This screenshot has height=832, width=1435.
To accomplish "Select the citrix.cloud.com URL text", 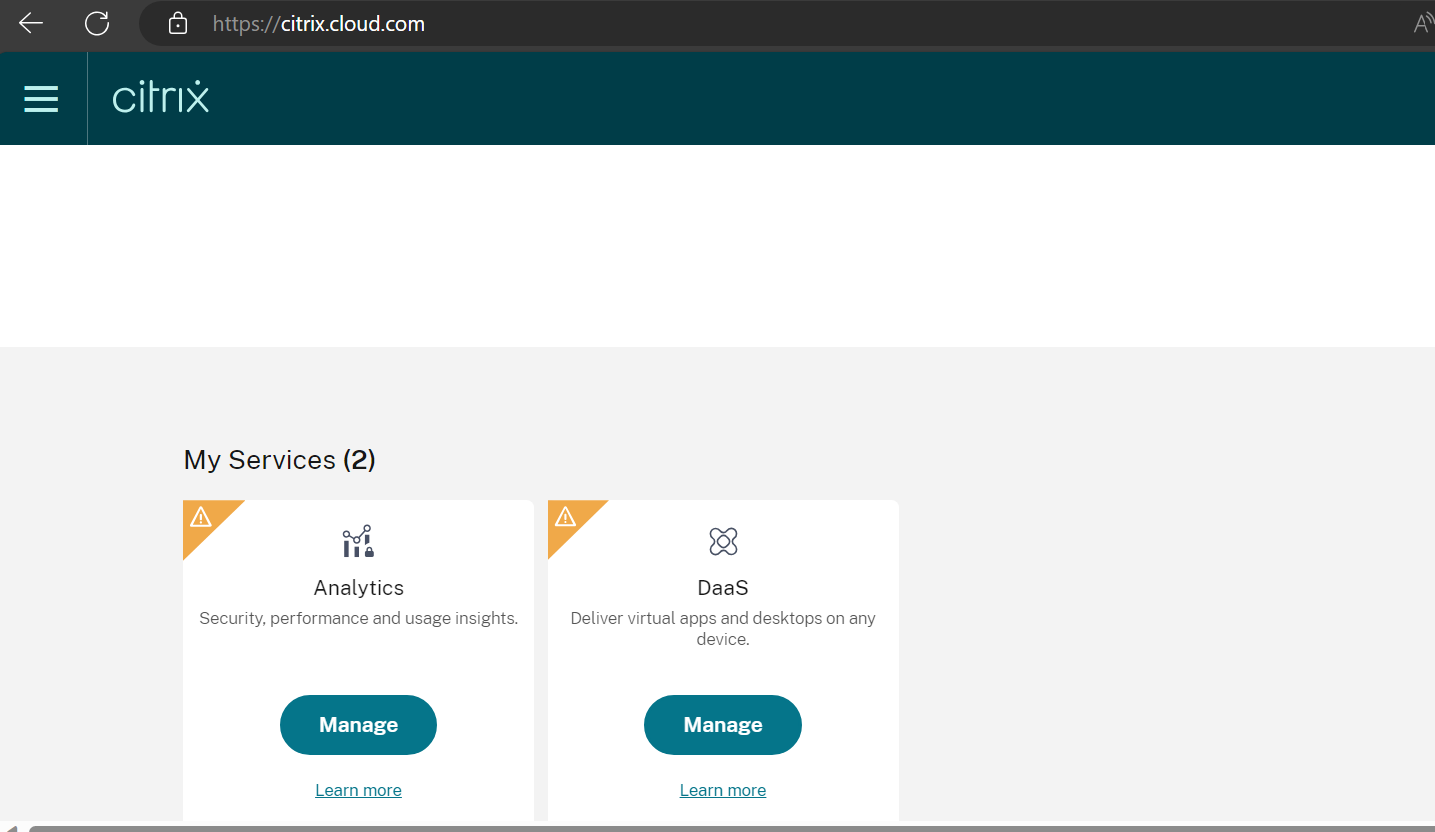I will tap(317, 23).
